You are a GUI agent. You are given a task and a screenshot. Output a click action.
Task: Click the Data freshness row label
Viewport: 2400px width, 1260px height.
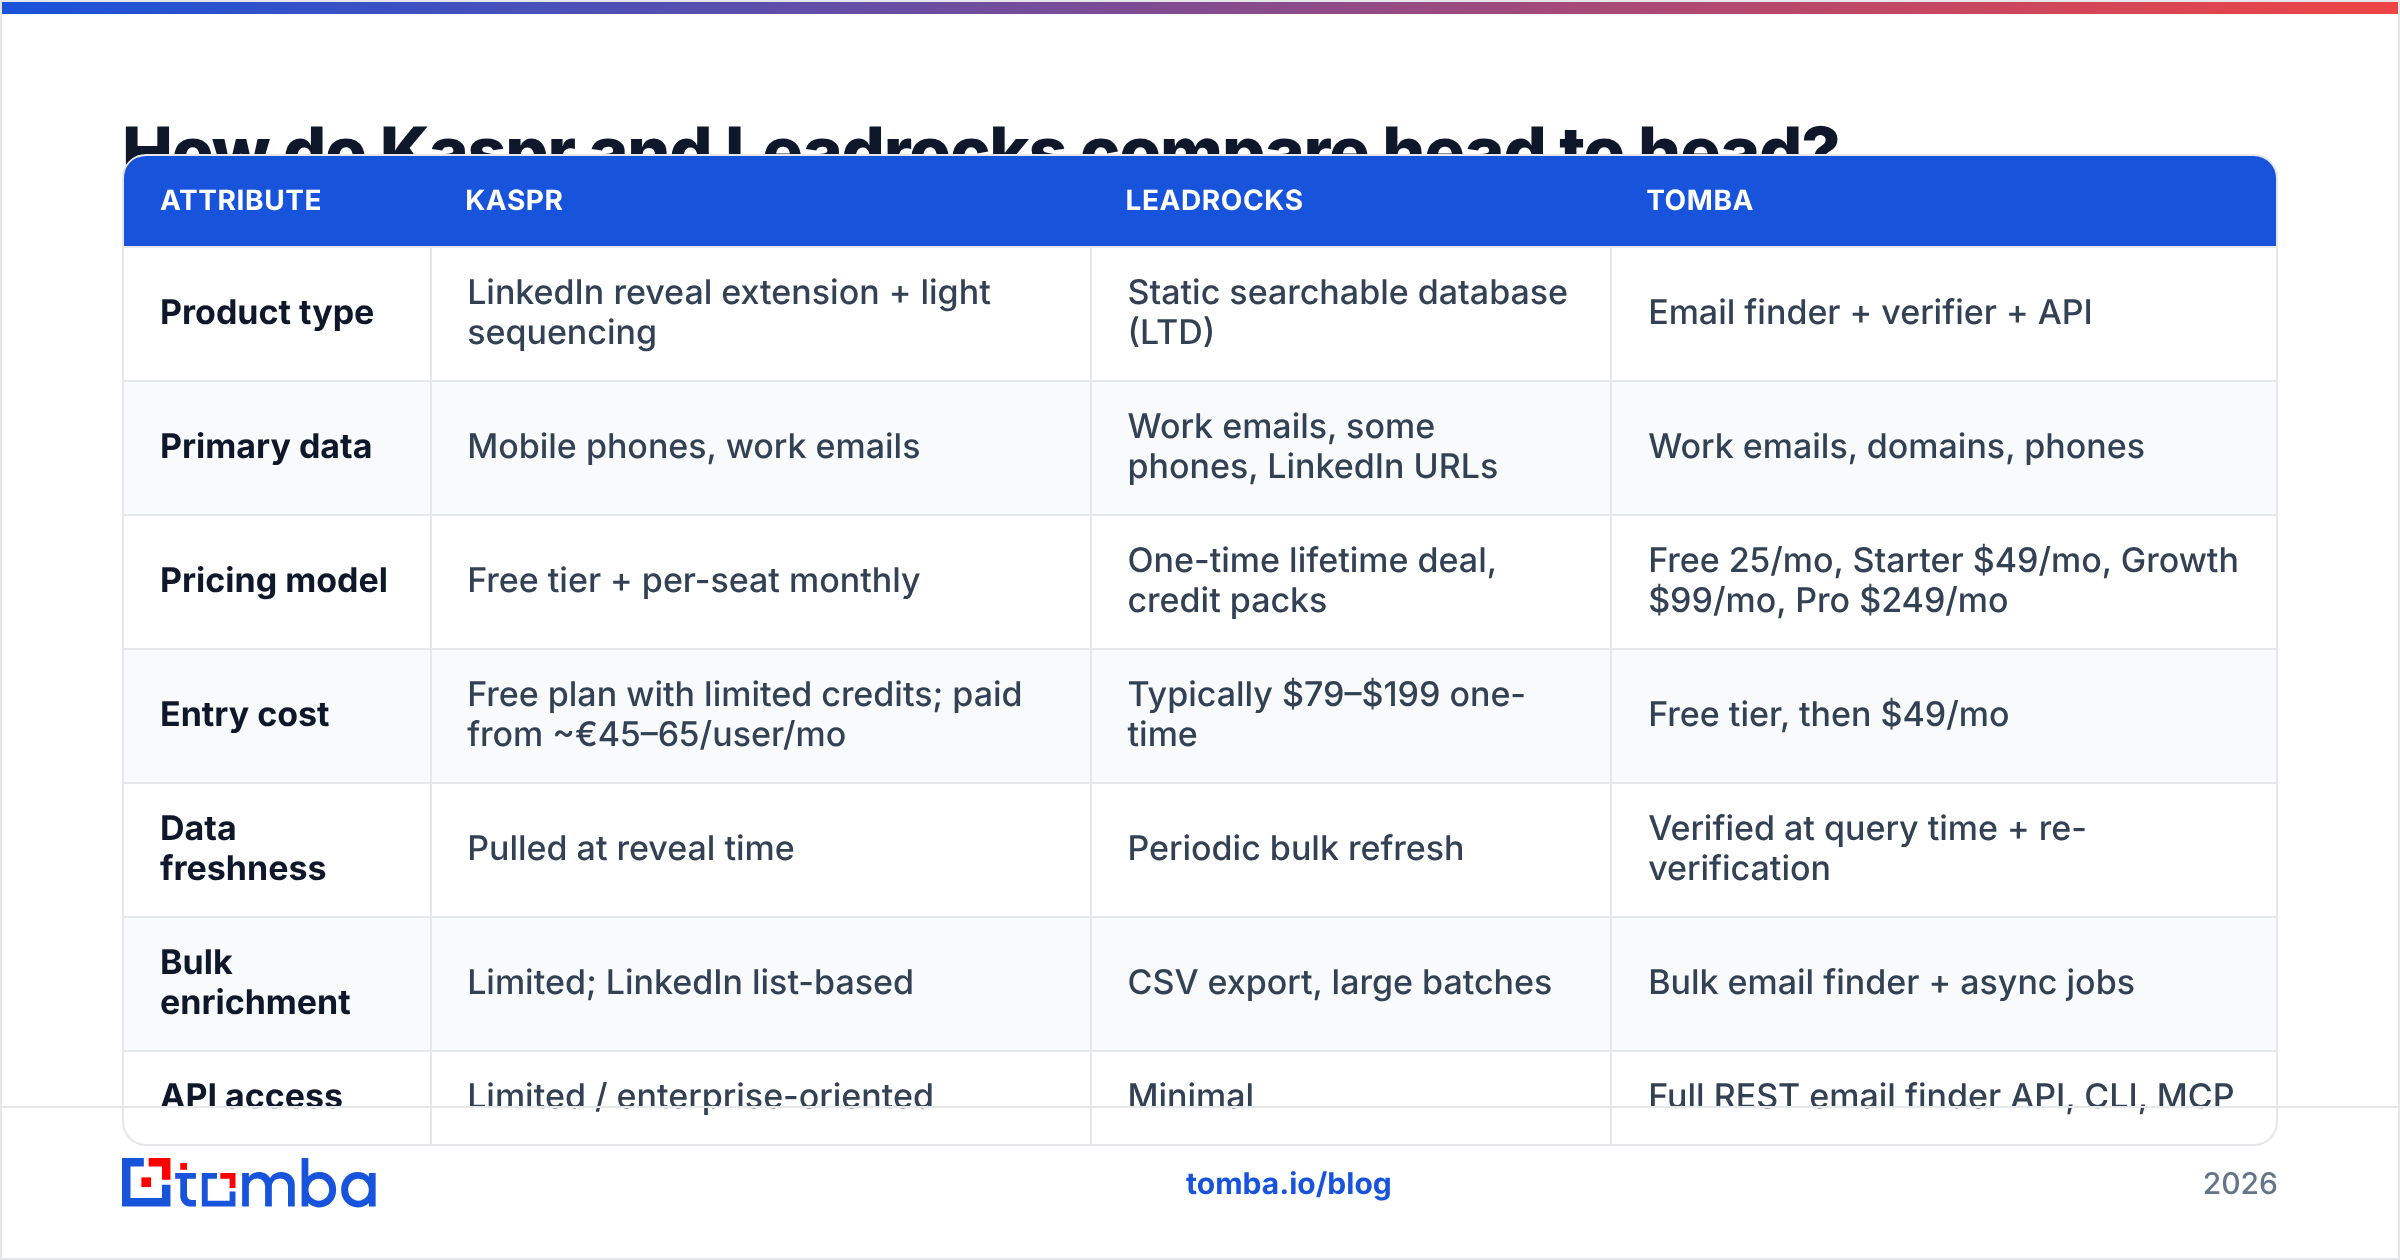(243, 848)
